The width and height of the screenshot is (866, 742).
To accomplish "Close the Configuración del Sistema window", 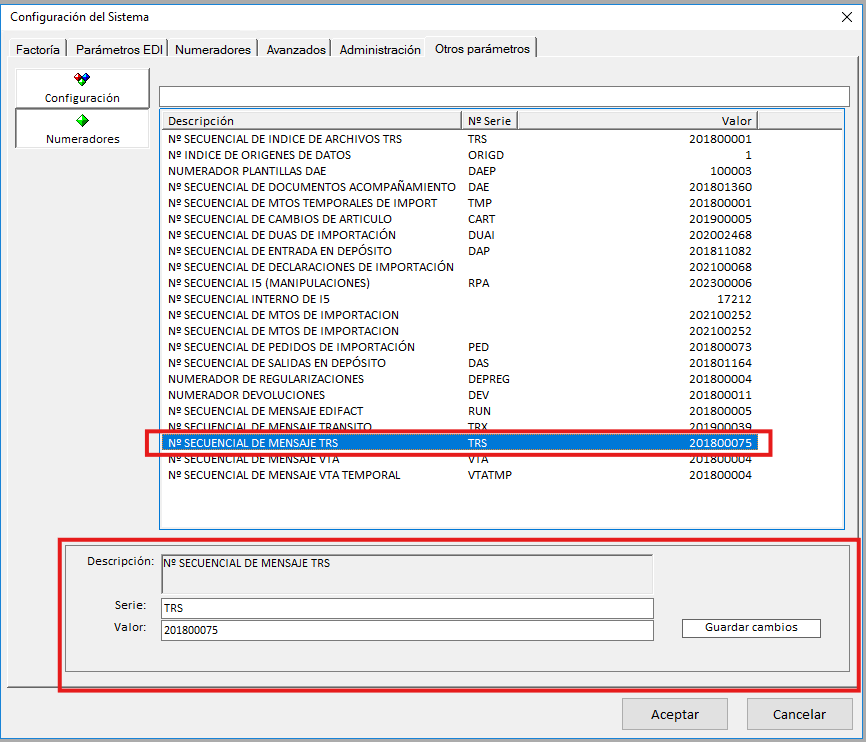I will [x=848, y=16].
